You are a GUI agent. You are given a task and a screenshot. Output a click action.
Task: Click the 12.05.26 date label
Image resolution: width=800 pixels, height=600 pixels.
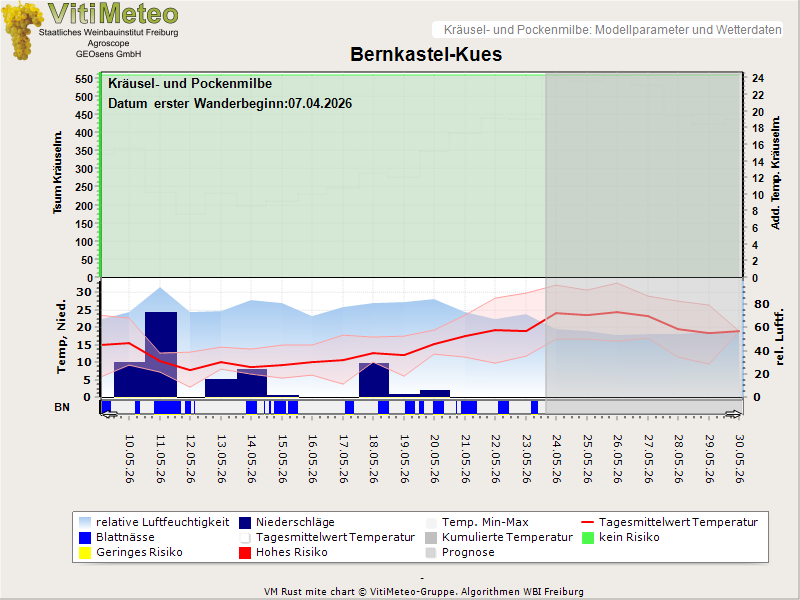pos(191,459)
